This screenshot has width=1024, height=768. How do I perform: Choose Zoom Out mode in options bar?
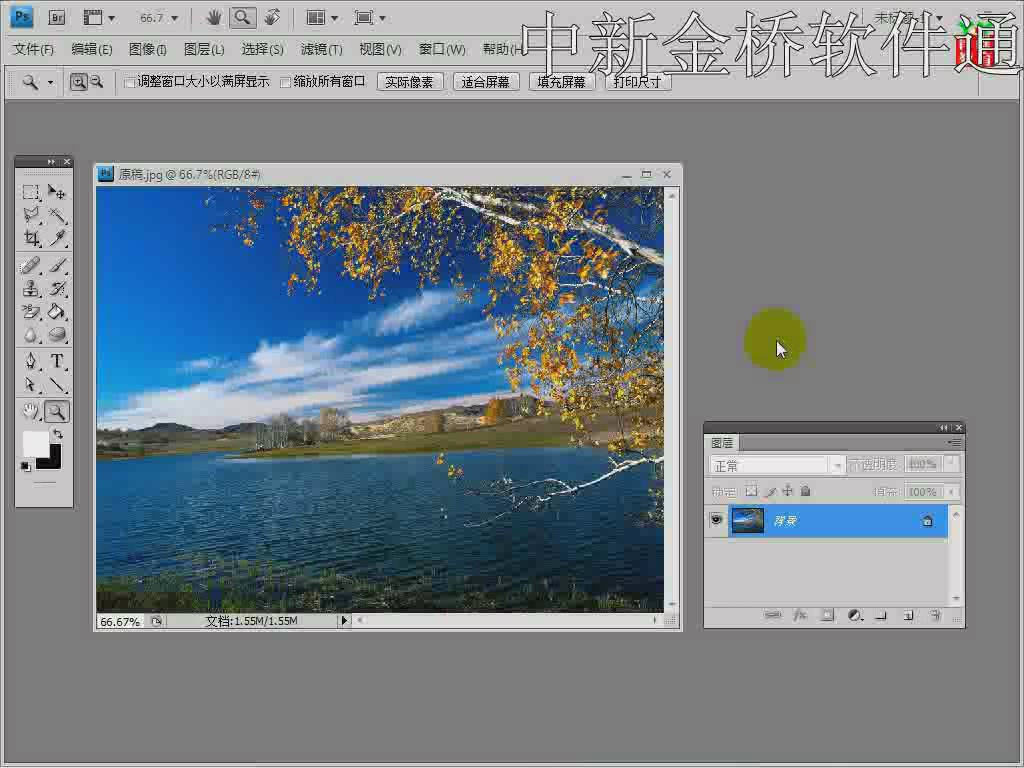pyautogui.click(x=97, y=82)
